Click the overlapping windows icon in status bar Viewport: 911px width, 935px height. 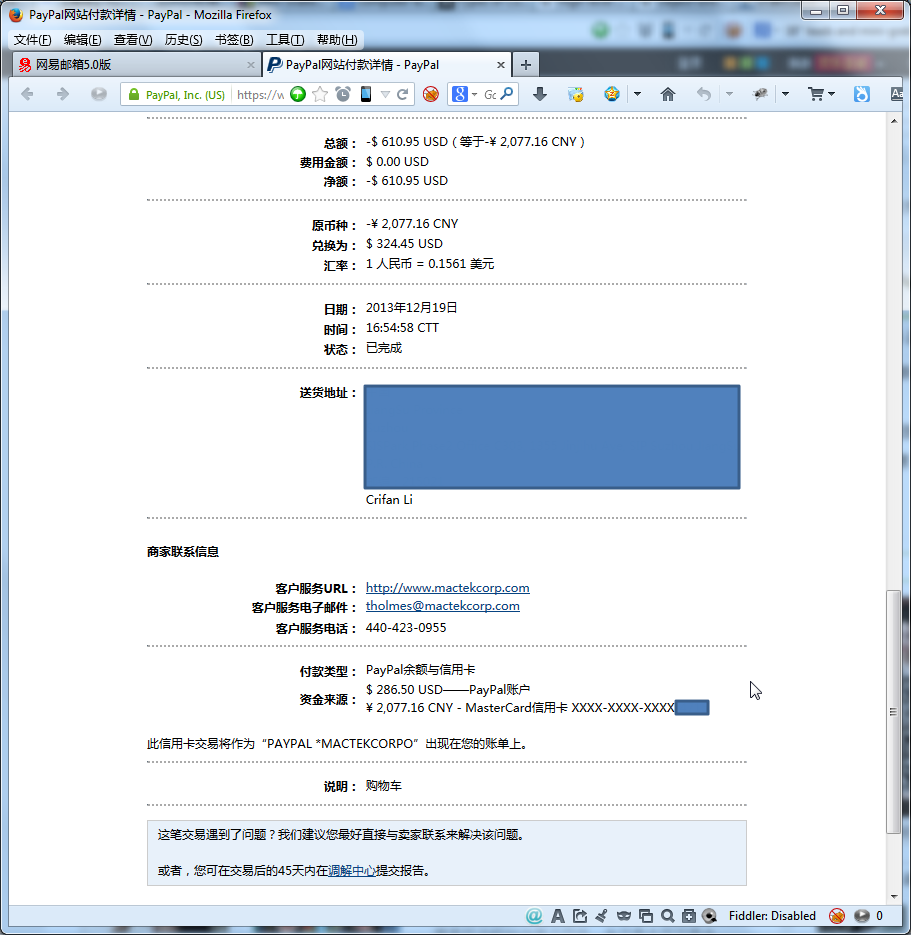646,916
